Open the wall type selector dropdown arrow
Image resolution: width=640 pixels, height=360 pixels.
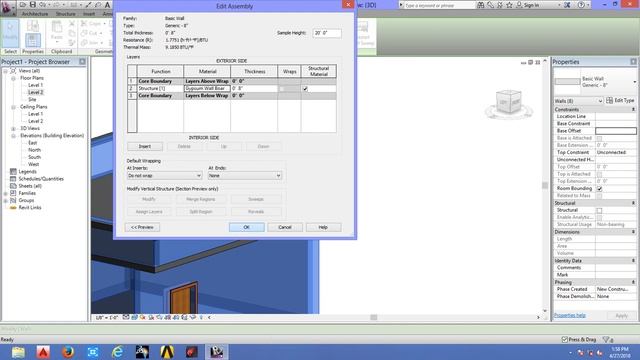pyautogui.click(x=634, y=82)
